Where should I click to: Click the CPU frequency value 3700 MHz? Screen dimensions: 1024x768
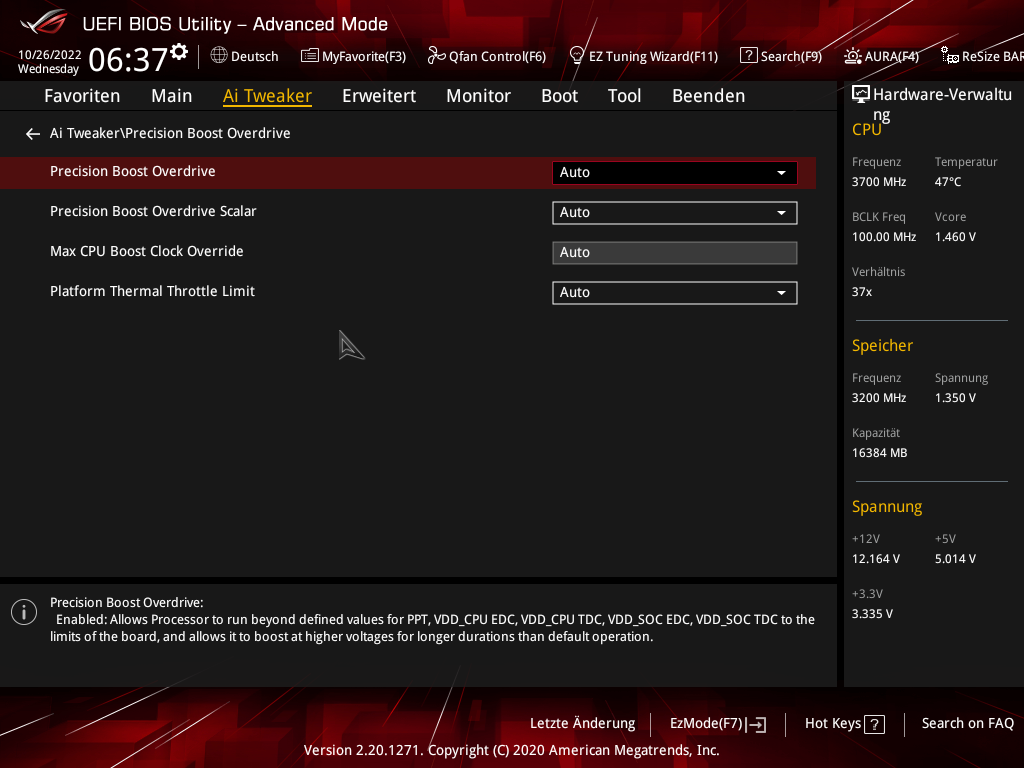[x=879, y=182]
